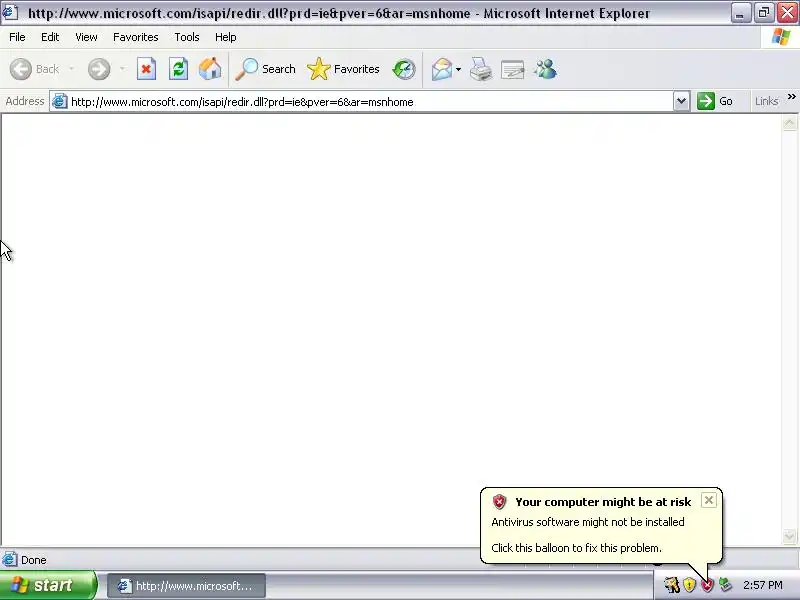Open the Search pane with magnifier button
This screenshot has height=600, width=800.
tap(265, 69)
